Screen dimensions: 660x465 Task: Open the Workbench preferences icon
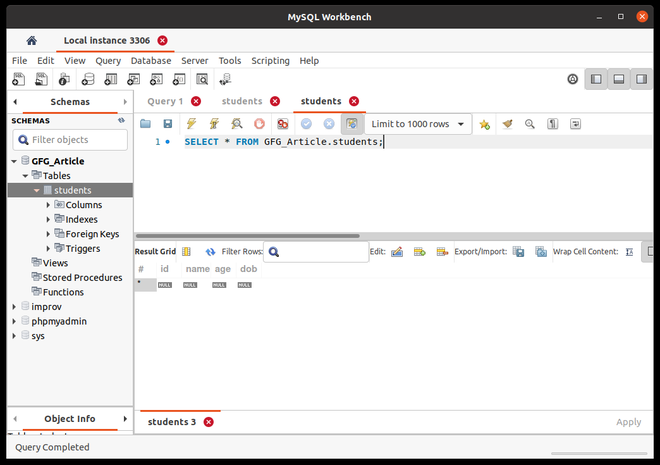pyautogui.click(x=572, y=79)
